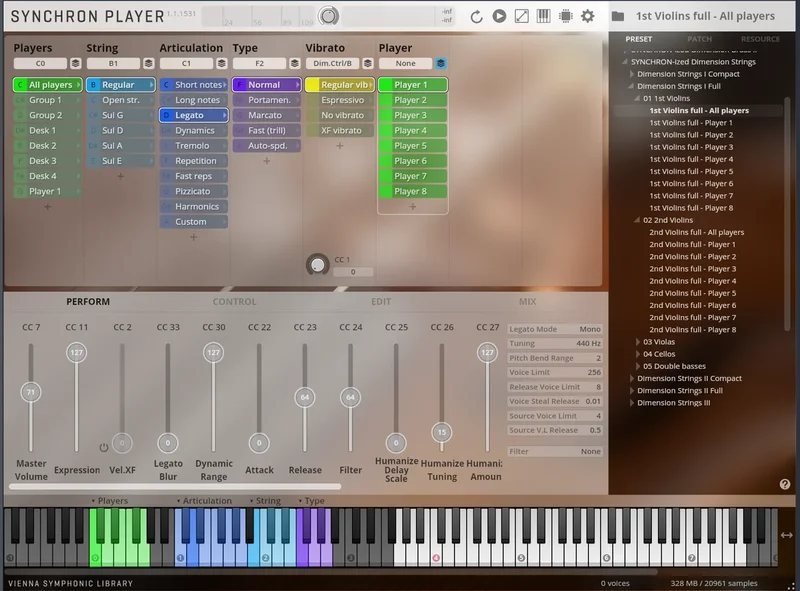Open the CPU chip engine icon
This screenshot has width=800, height=591.
click(565, 16)
